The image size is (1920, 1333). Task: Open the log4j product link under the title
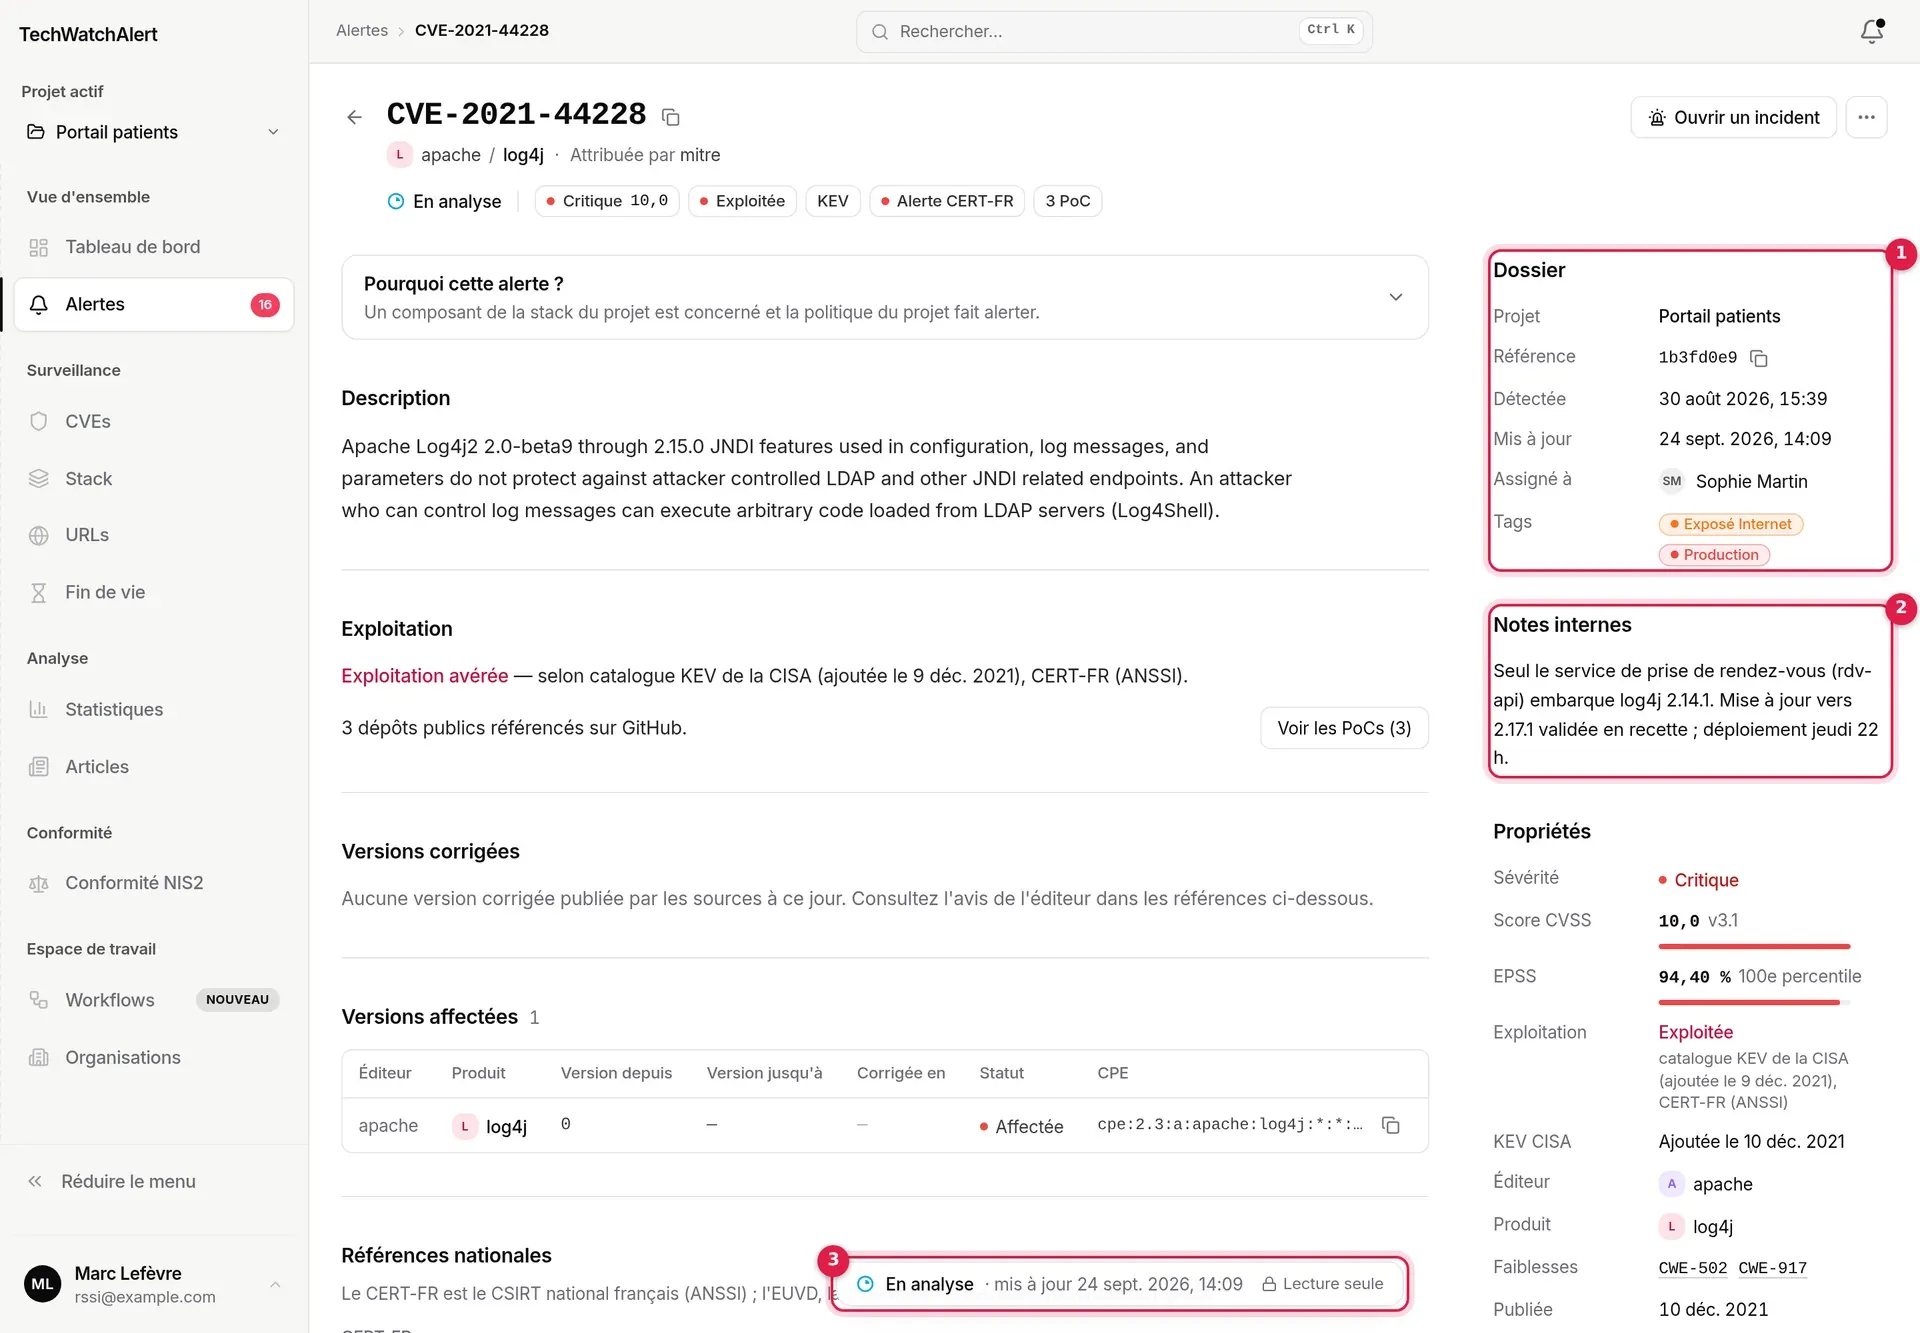pyautogui.click(x=523, y=155)
